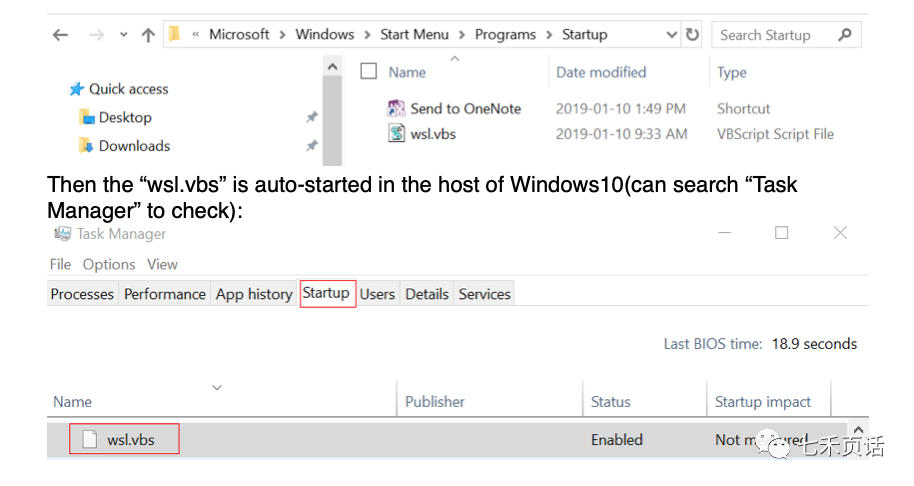Sort startup items by Publisher column
This screenshot has height=486, width=914.
coord(435,402)
